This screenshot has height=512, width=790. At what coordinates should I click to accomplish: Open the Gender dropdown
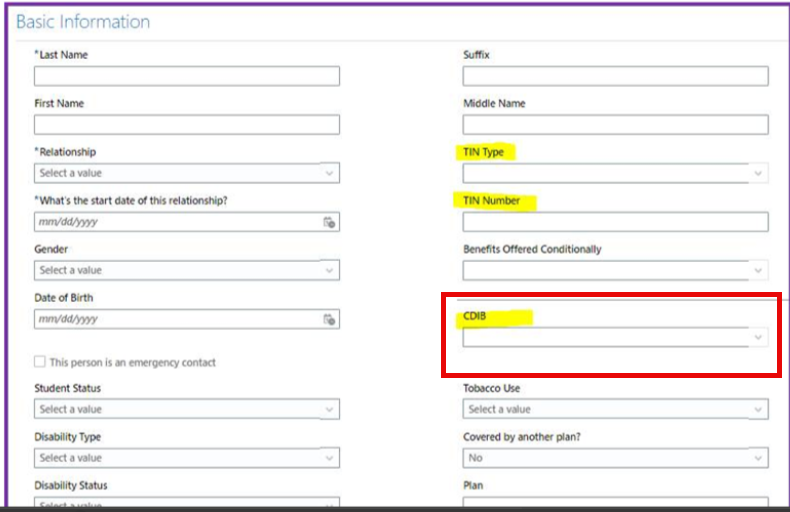(187, 271)
